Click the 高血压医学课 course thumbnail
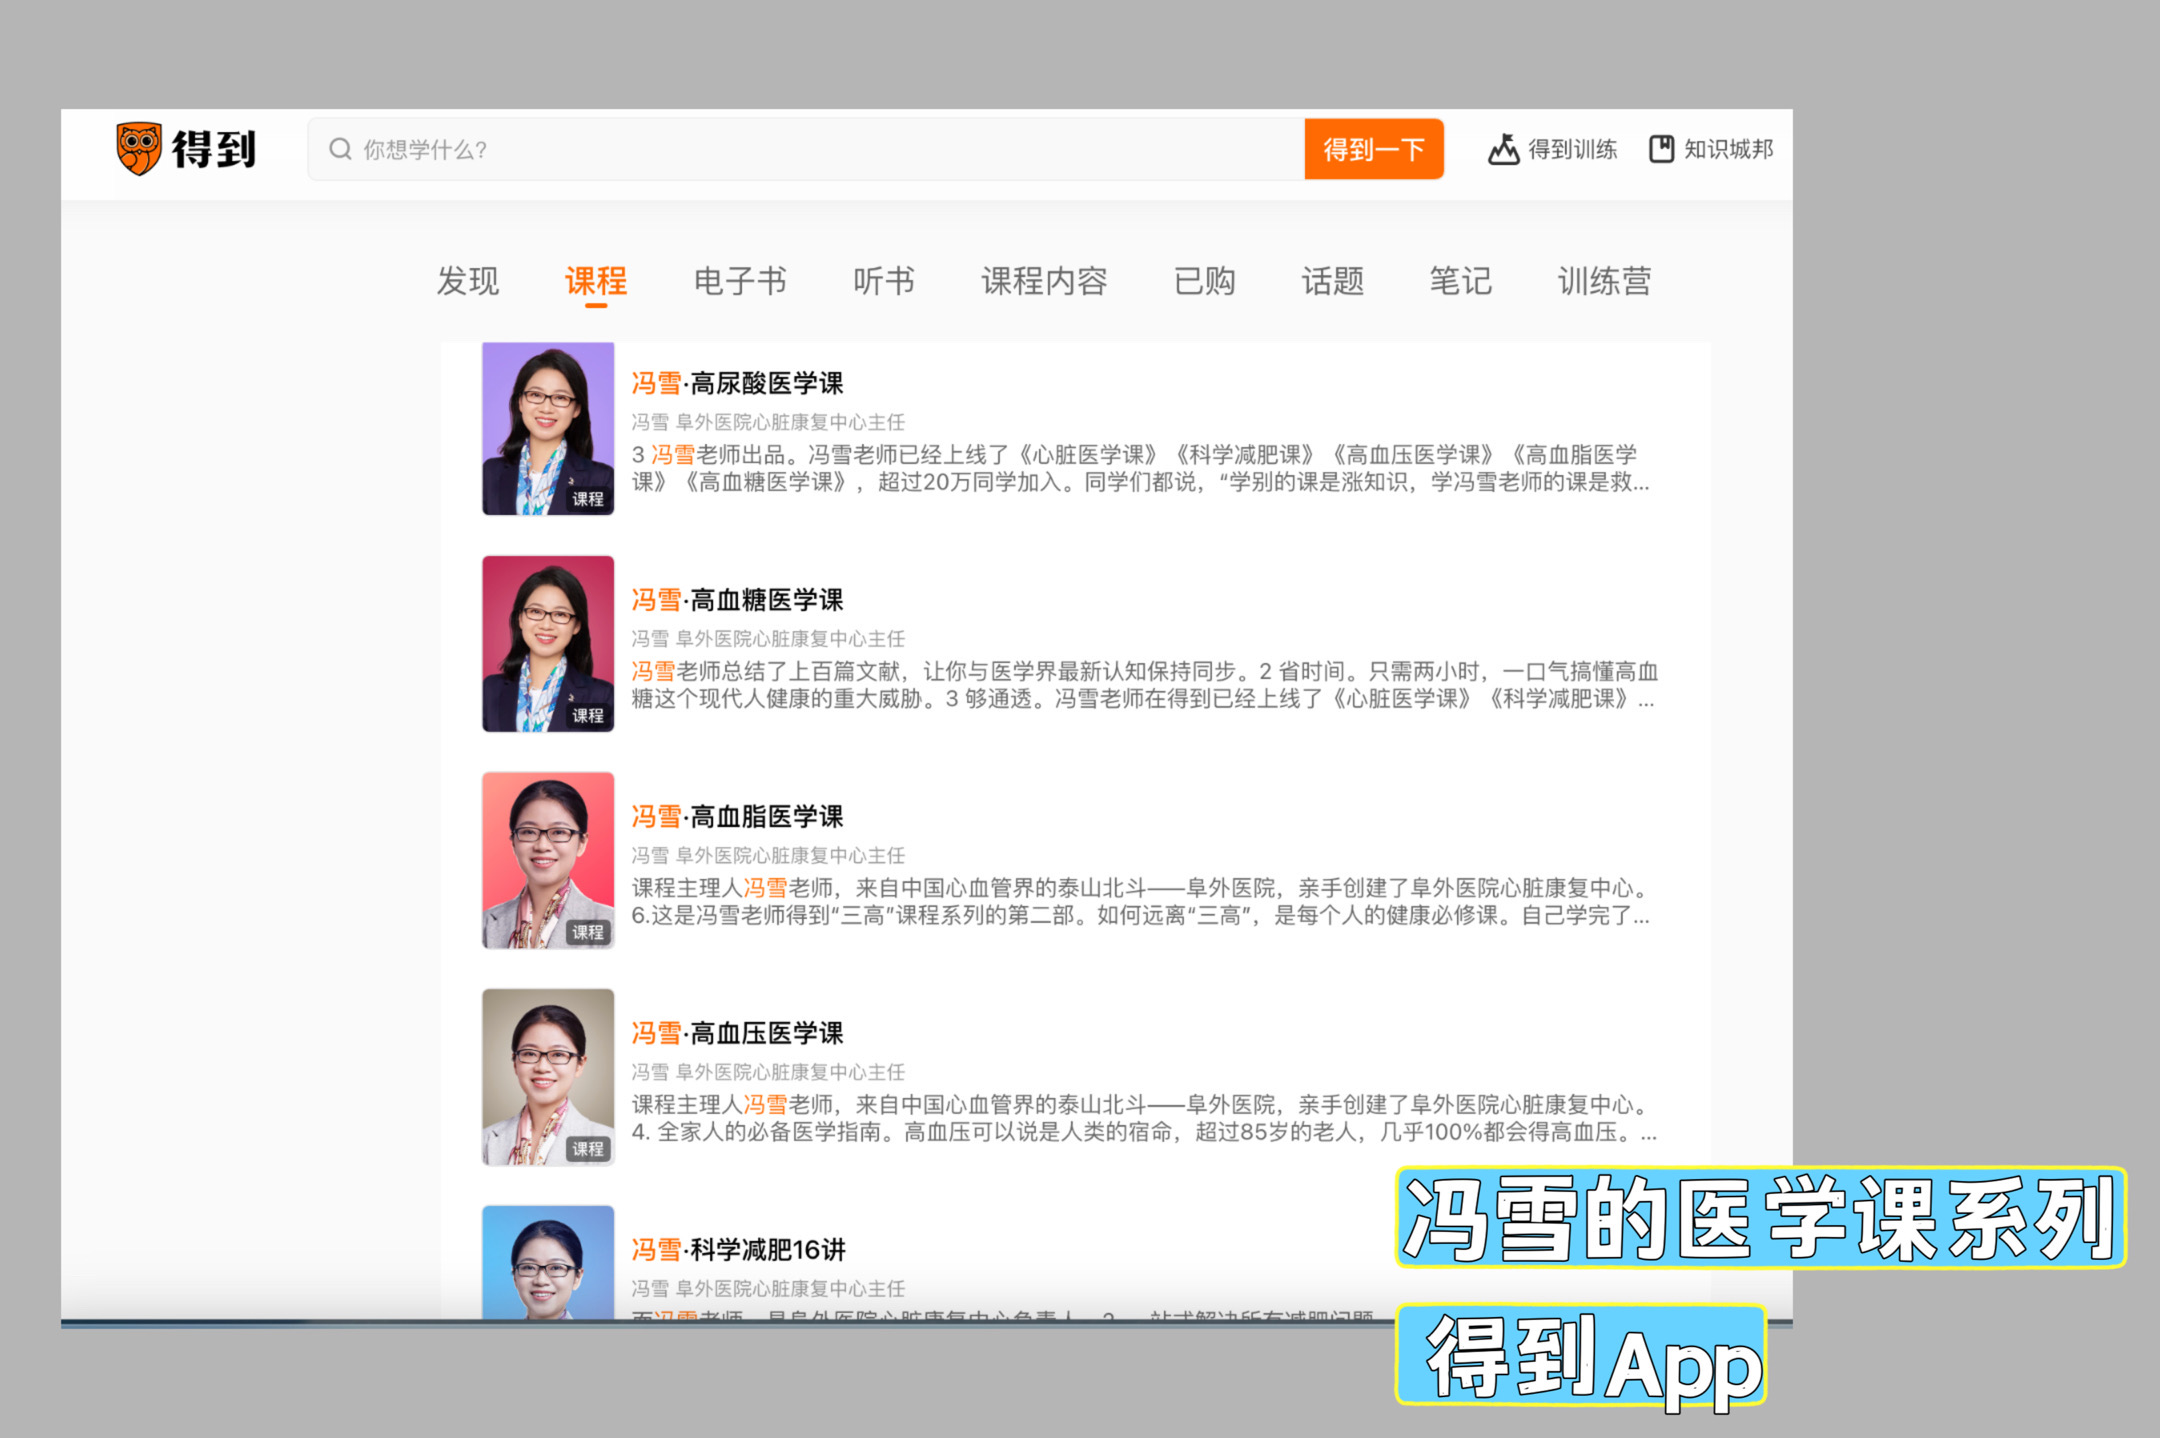2160x1438 pixels. click(x=548, y=1077)
